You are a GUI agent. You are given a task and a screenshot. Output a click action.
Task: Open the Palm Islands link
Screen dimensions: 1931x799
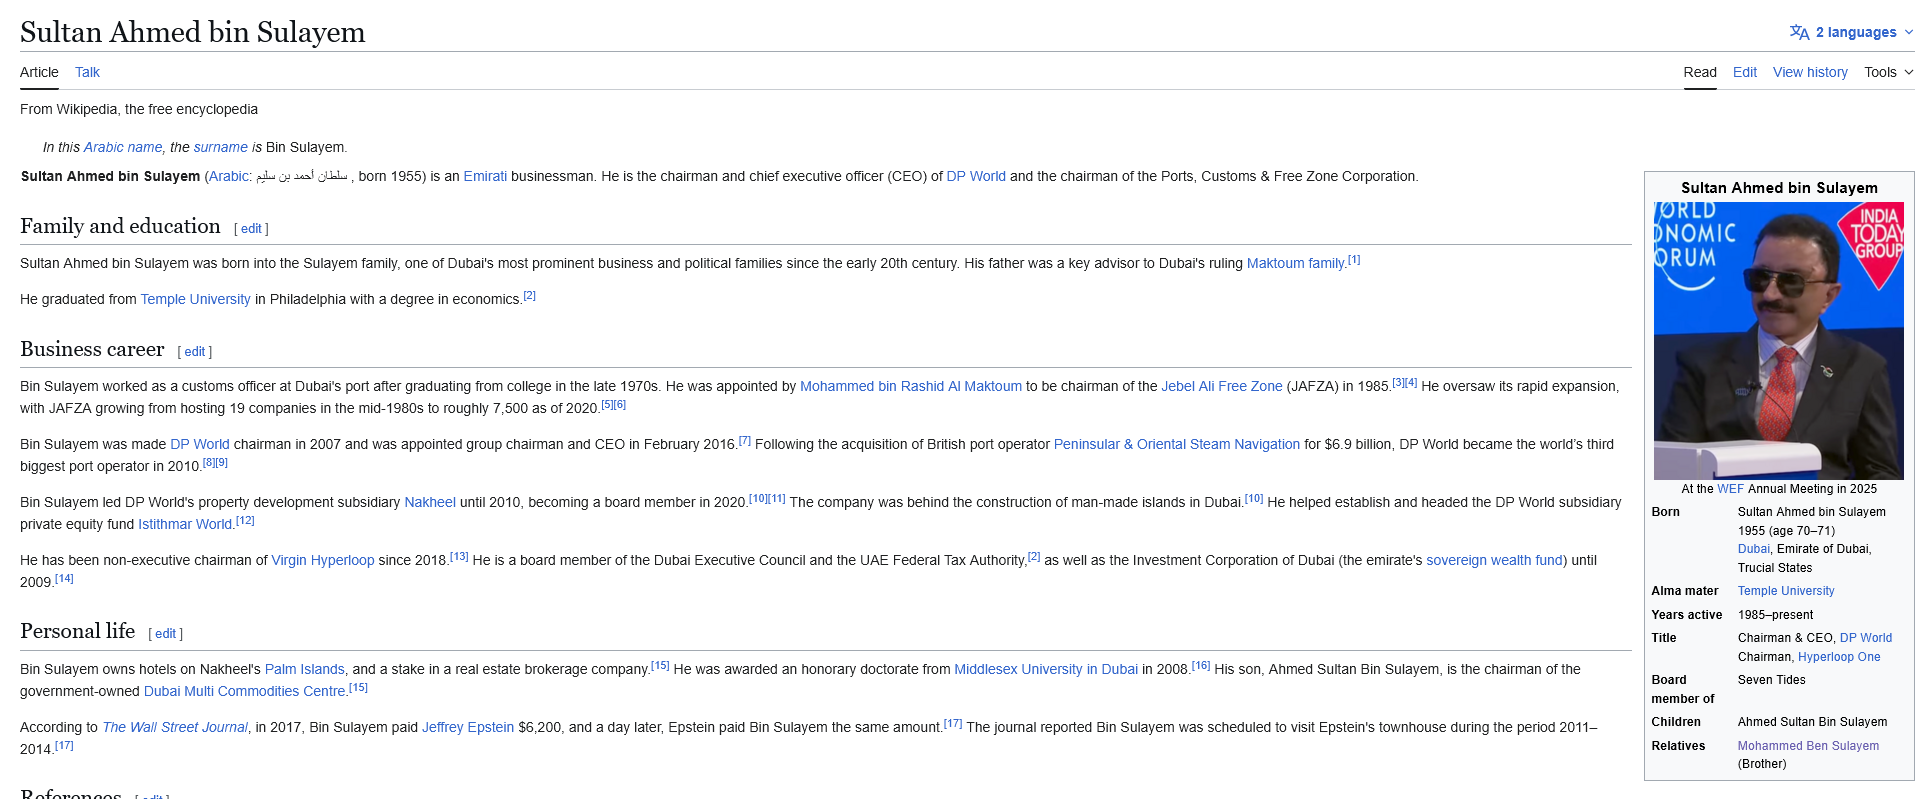[x=305, y=669]
